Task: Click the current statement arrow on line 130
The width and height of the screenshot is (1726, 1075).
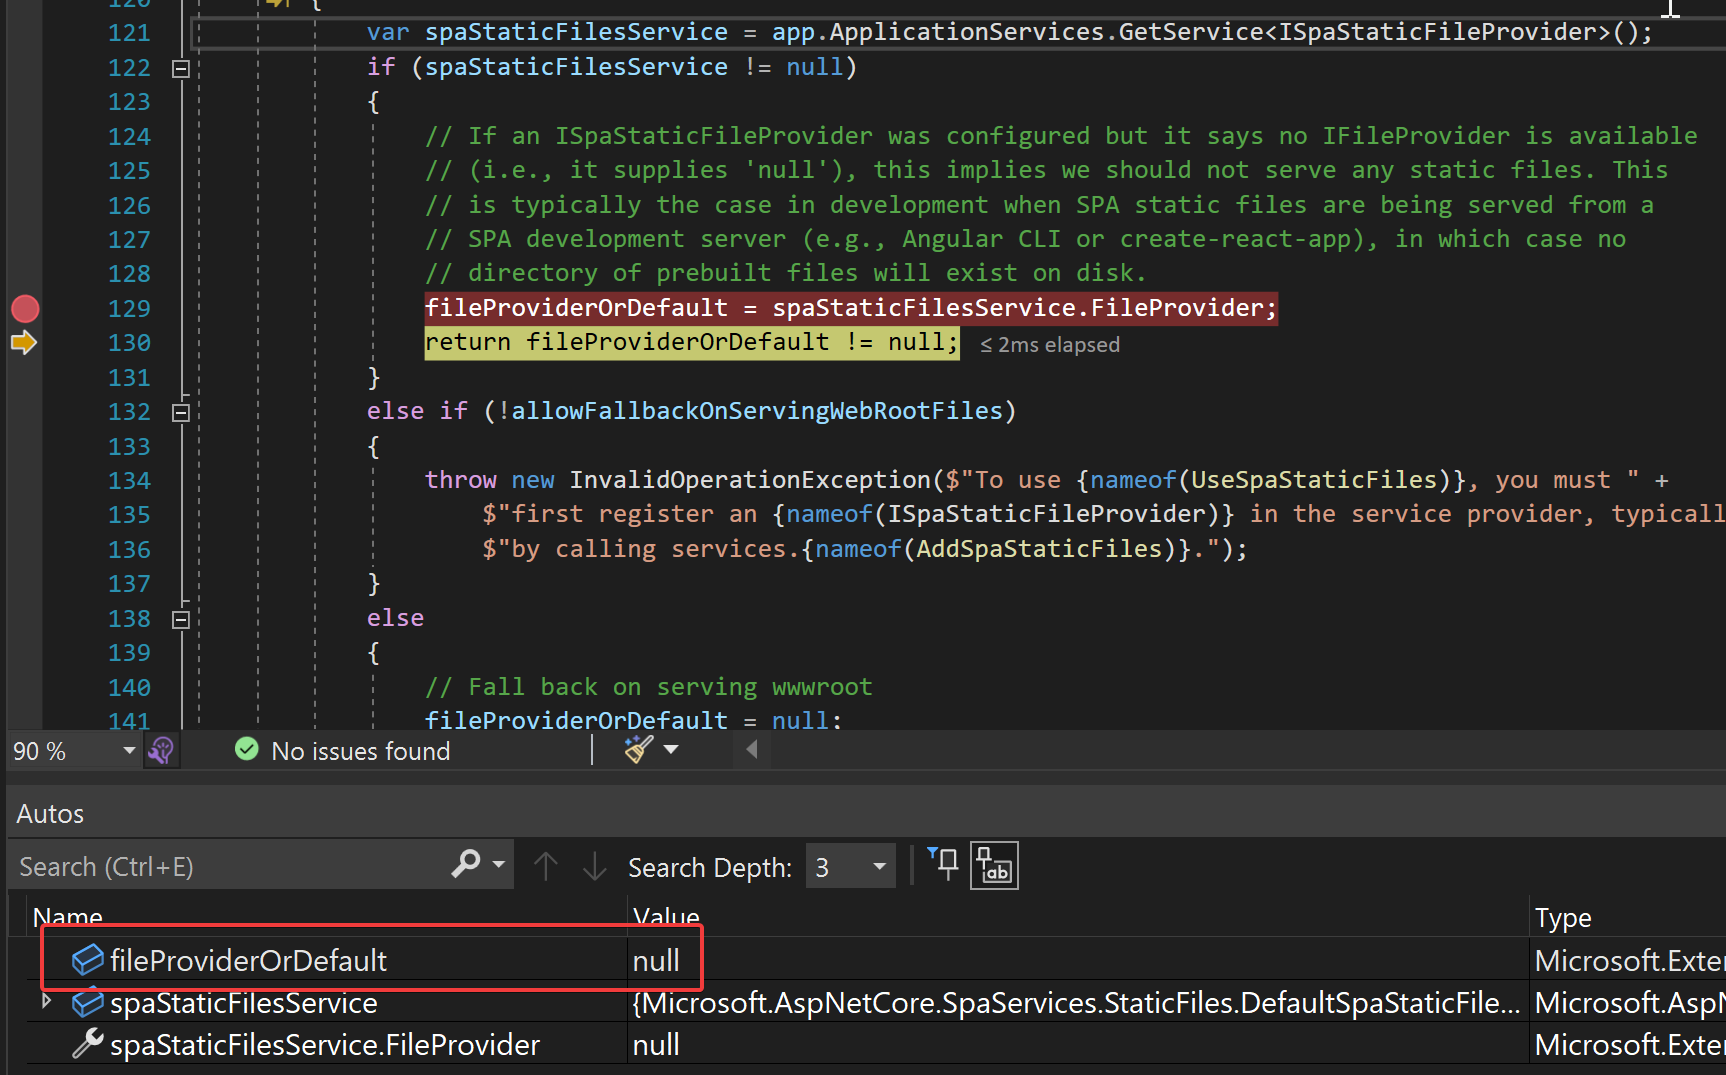Action: (24, 343)
